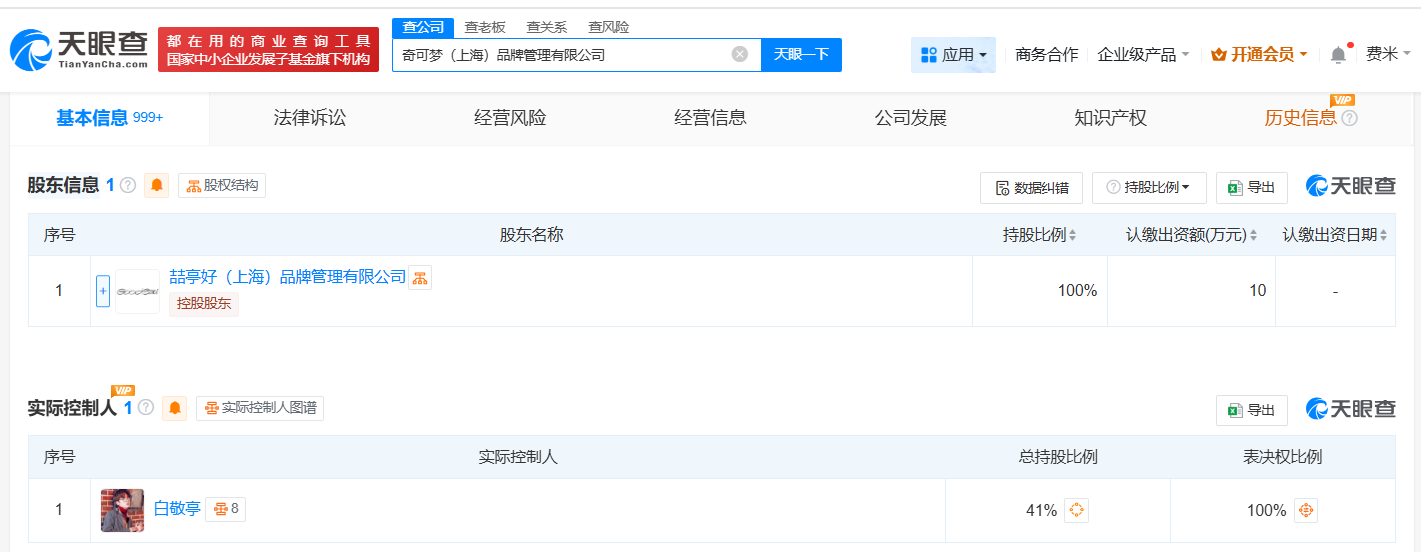Click the equity path icon next to 41%
This screenshot has width=1421, height=552.
1076,510
